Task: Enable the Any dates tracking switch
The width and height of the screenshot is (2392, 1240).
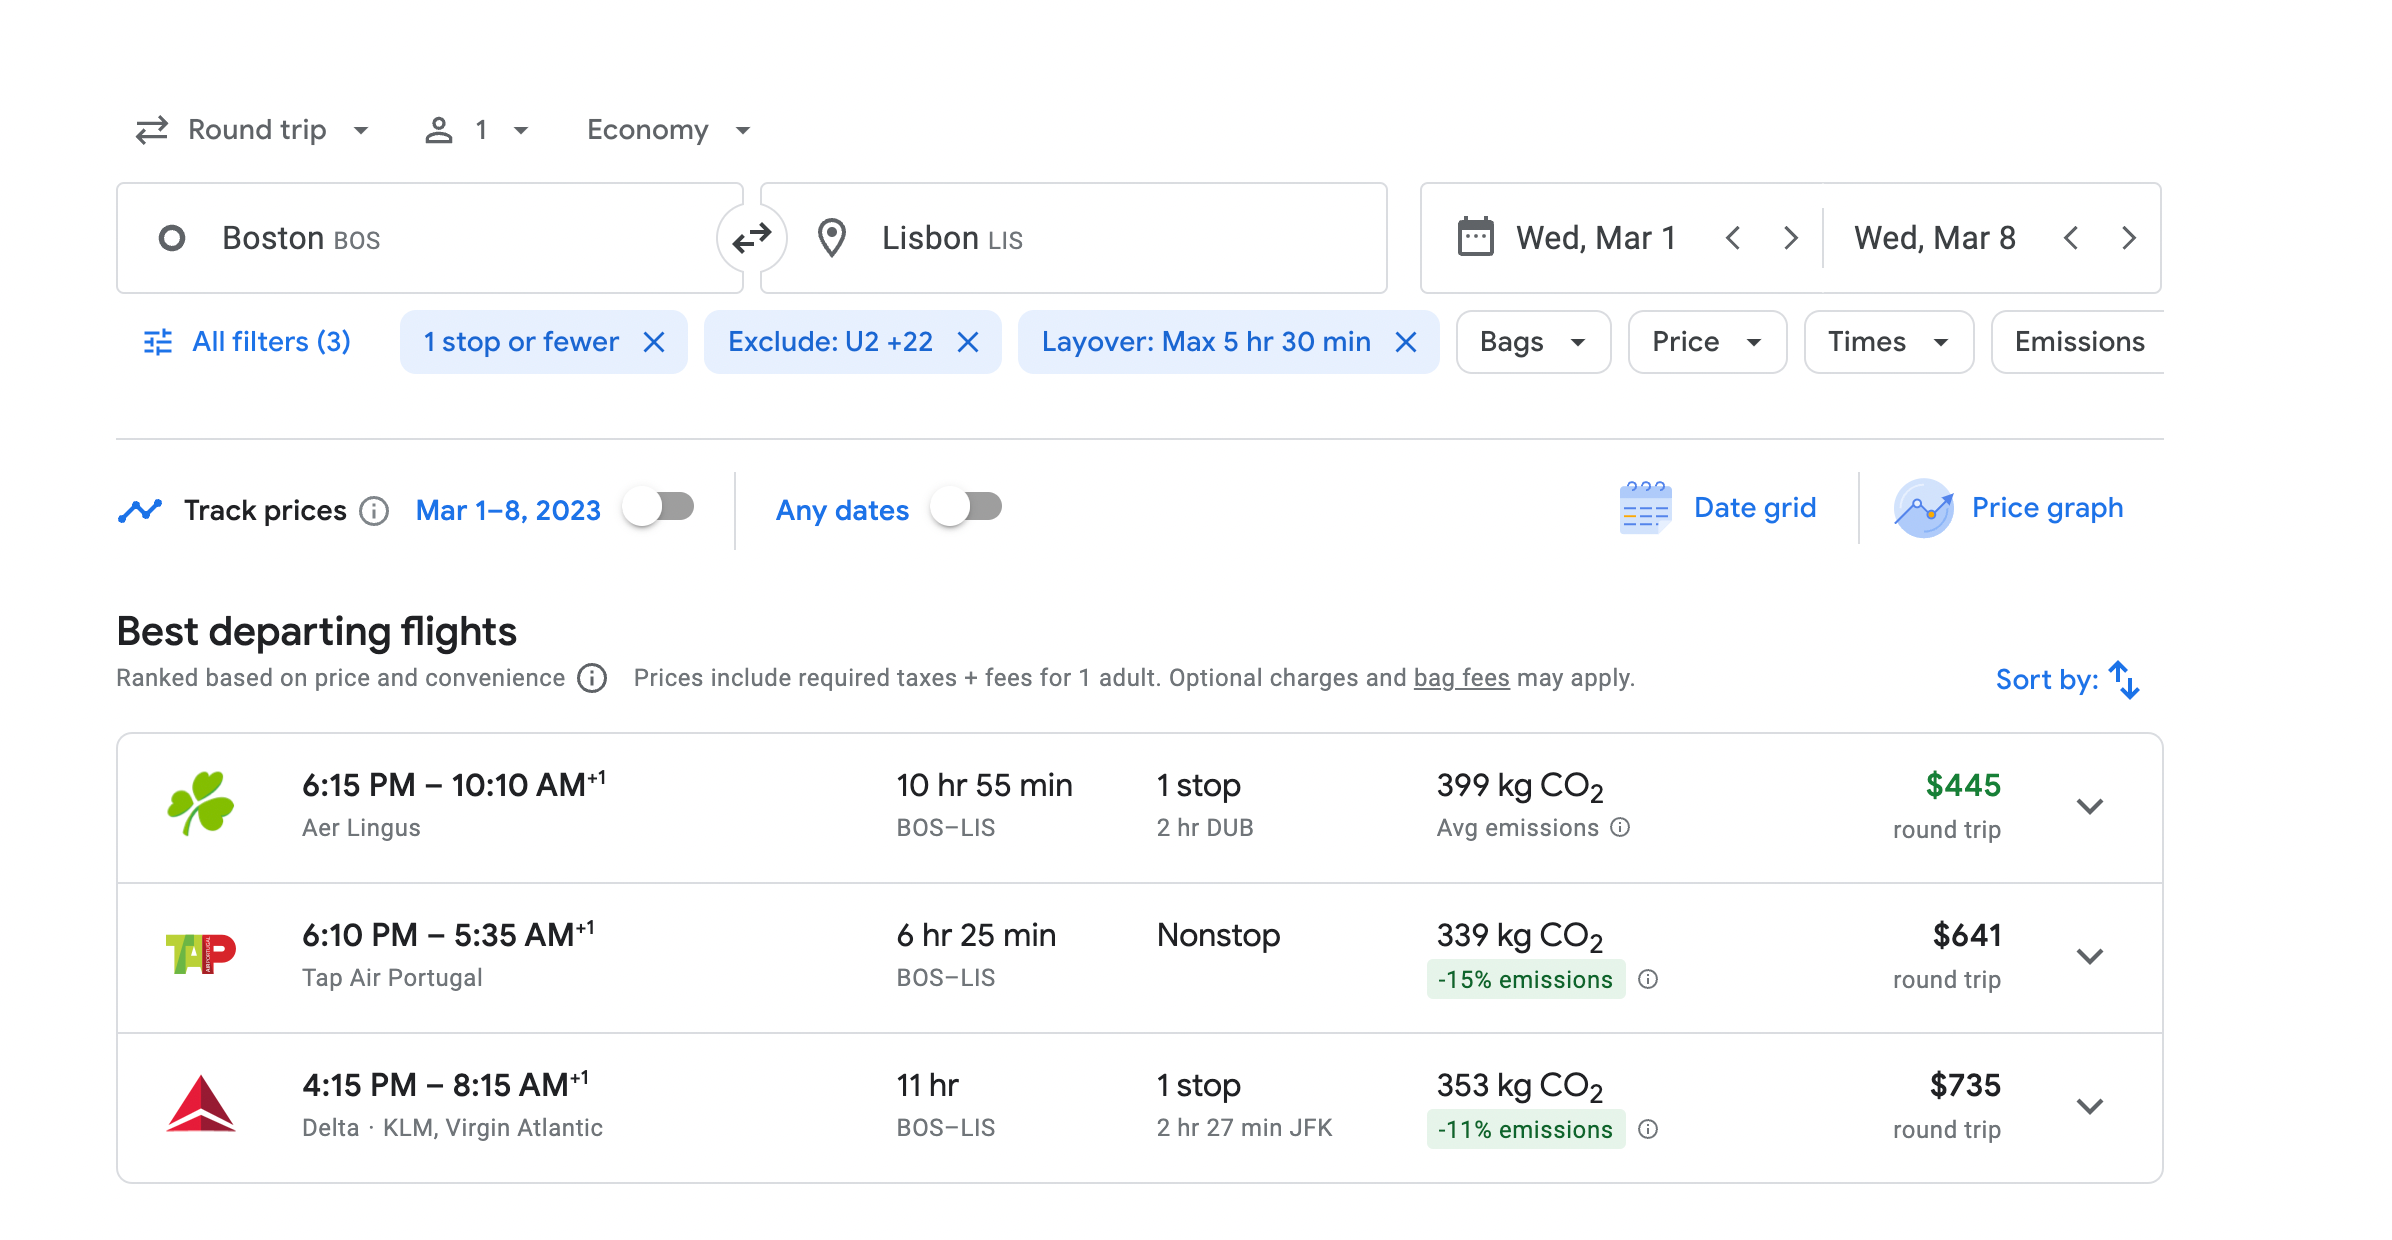Action: (x=966, y=507)
